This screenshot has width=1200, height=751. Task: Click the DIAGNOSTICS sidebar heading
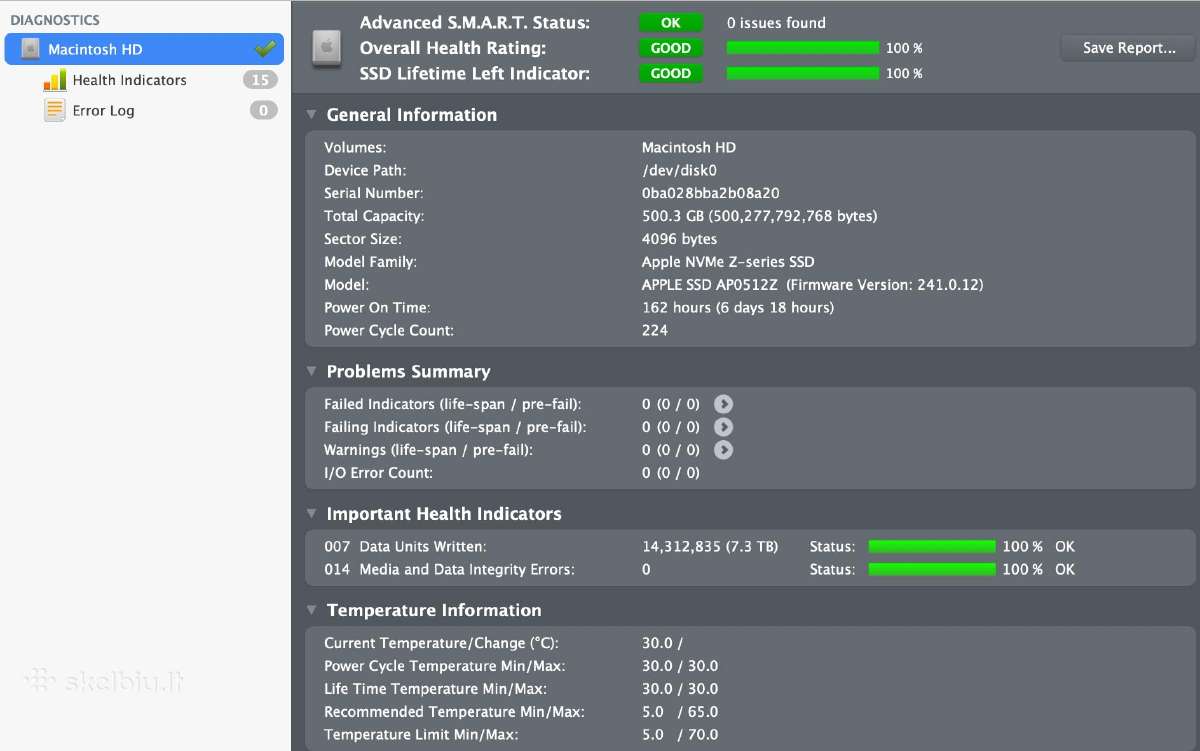pyautogui.click(x=55, y=20)
